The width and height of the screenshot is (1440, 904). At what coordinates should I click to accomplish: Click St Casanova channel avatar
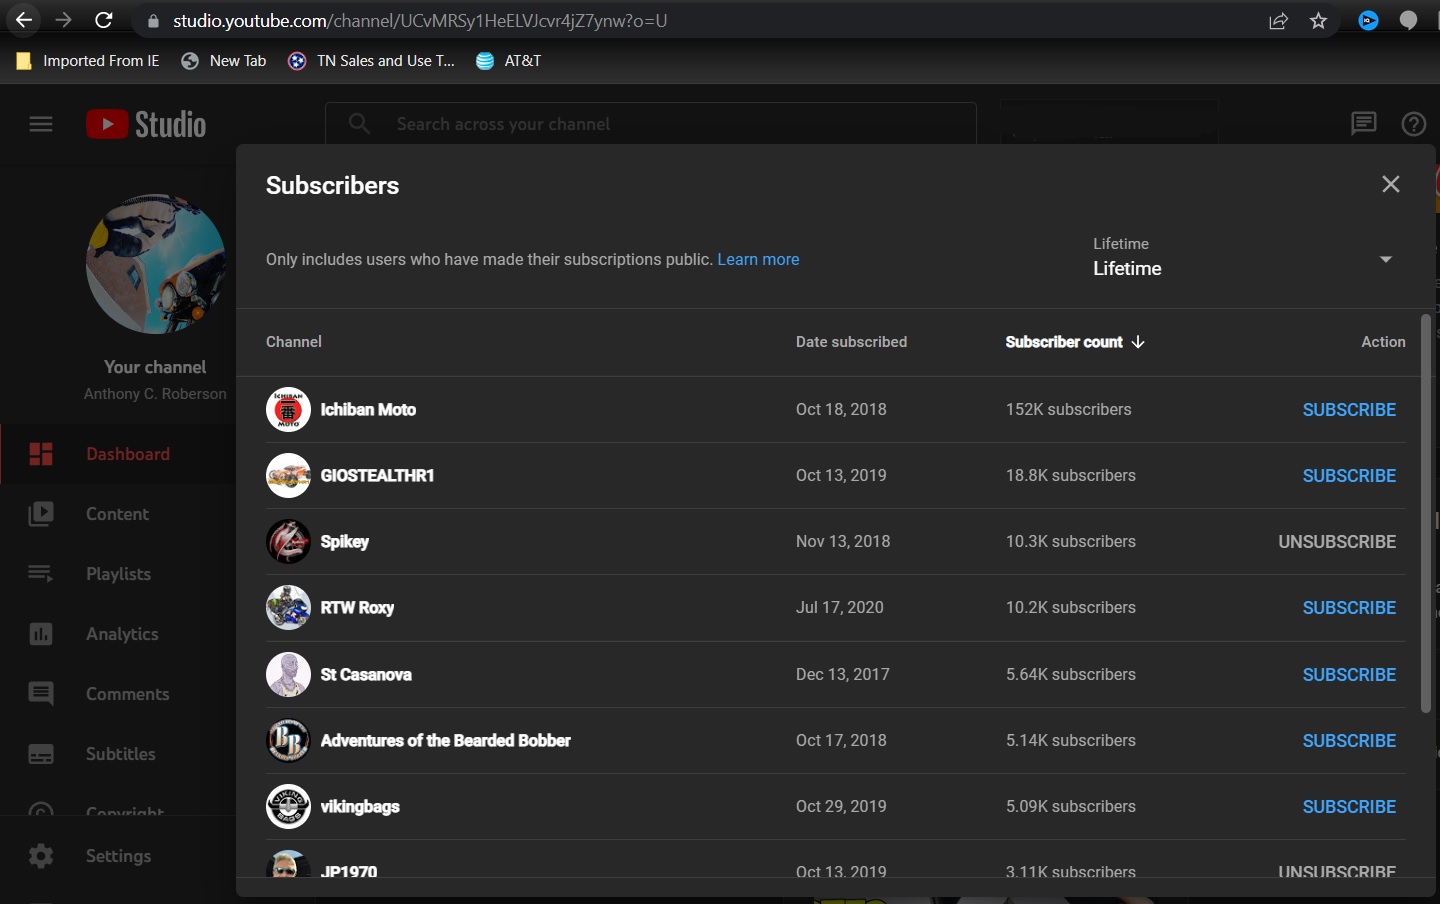(288, 675)
